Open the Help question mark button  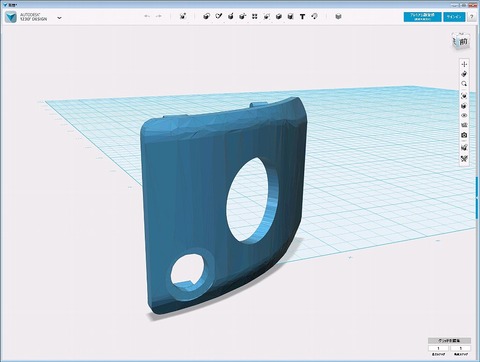pos(471,17)
